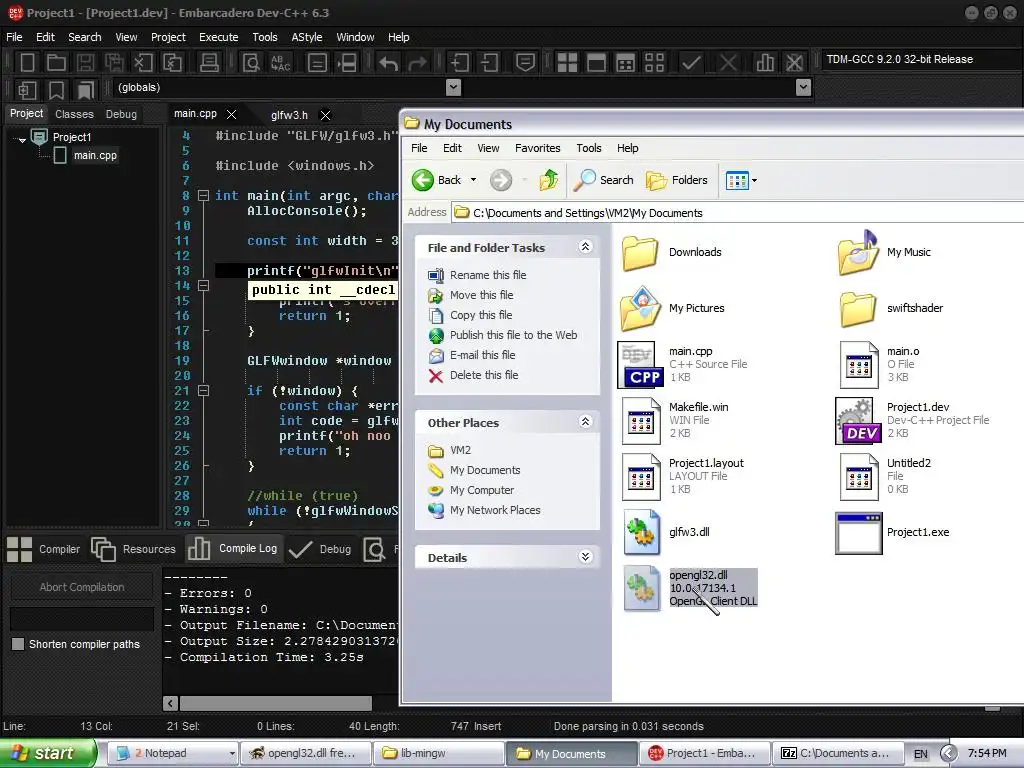Click the Close file icon in Dev-C++ toolbar
This screenshot has height=768, width=1024.
point(143,63)
